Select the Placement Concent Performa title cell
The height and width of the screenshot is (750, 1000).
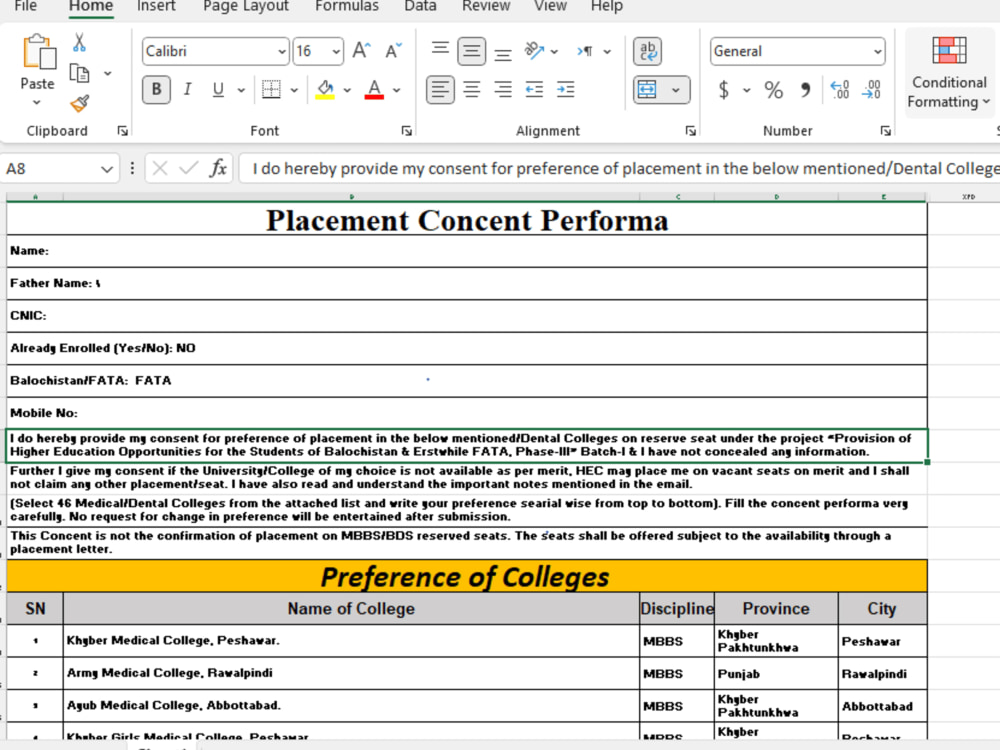[x=467, y=219]
